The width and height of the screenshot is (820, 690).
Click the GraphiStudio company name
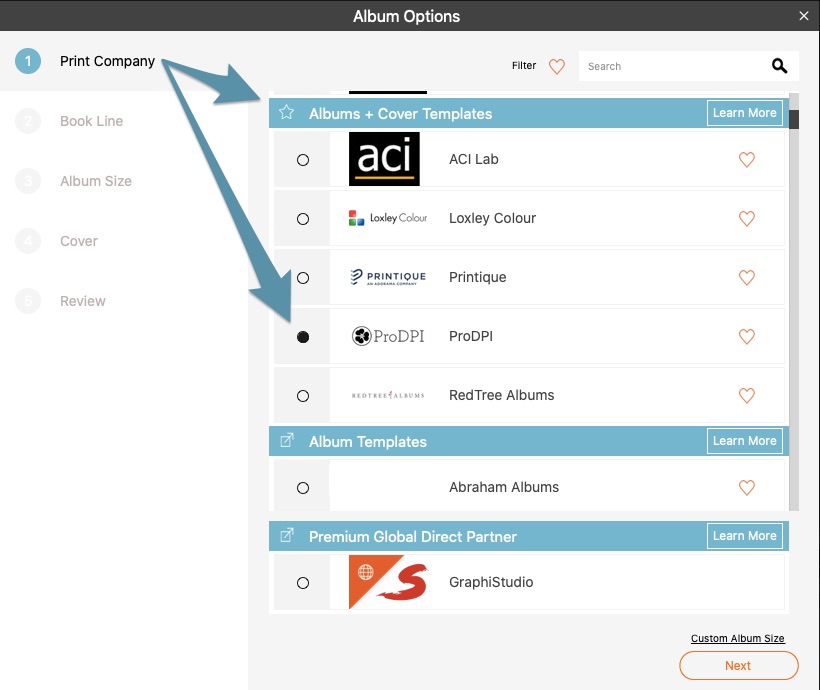point(491,582)
